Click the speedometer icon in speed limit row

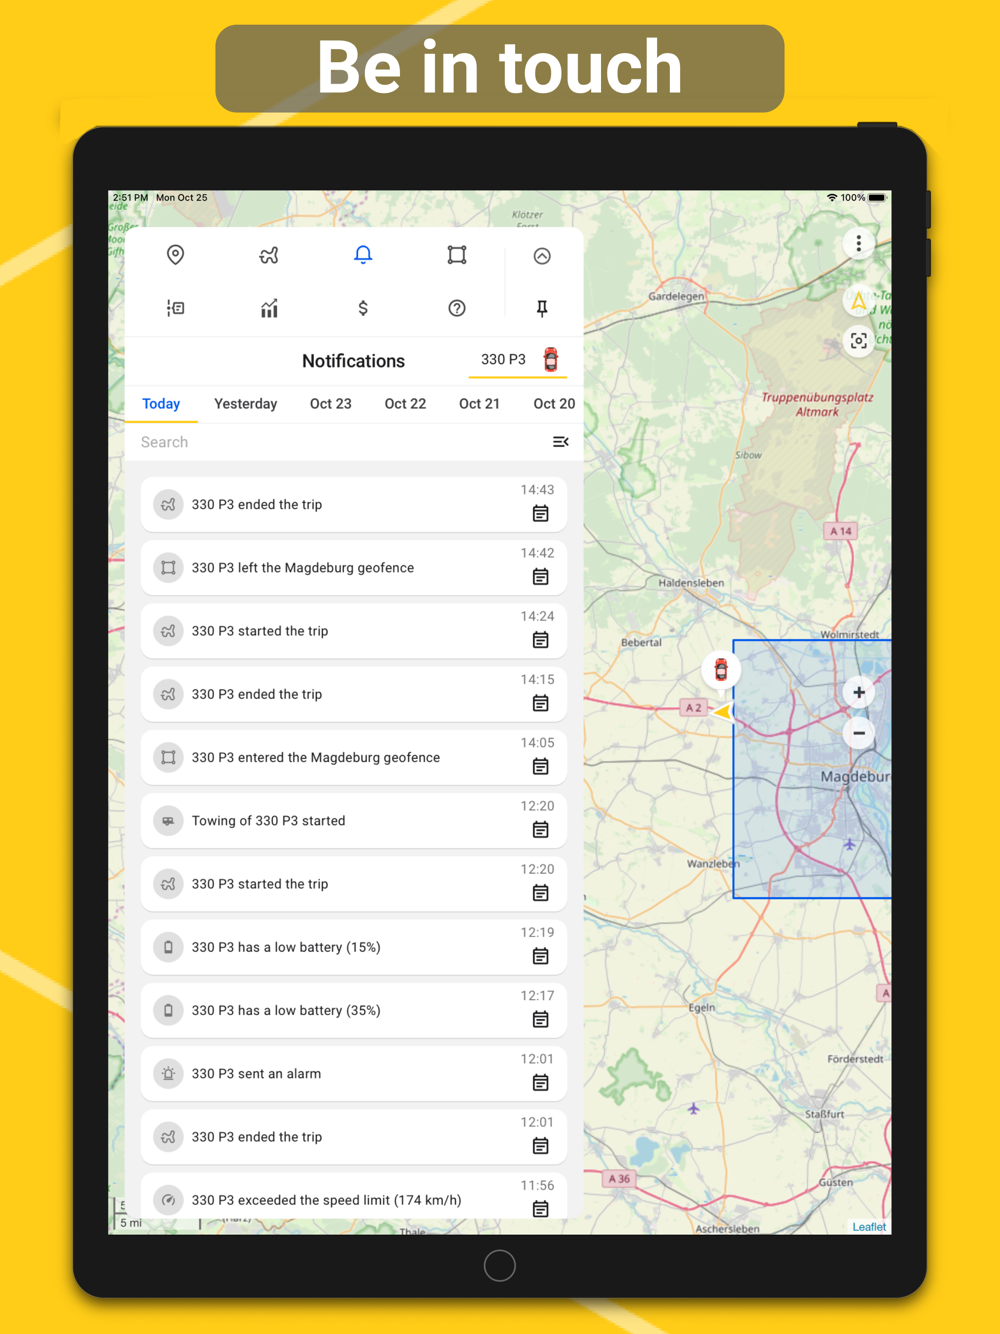[x=168, y=1200]
